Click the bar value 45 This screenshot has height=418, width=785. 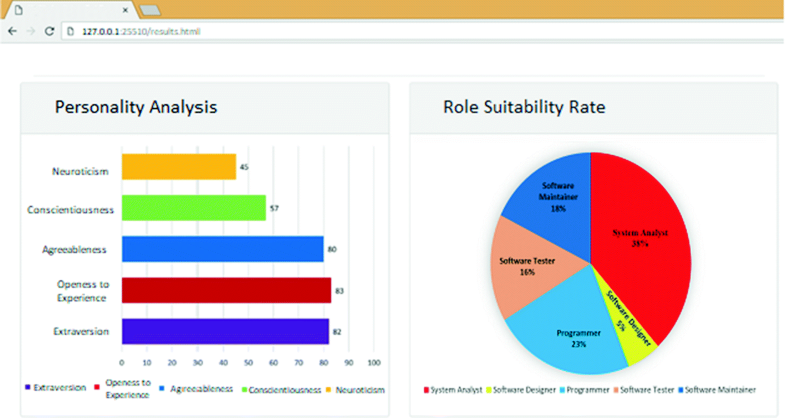tap(244, 167)
